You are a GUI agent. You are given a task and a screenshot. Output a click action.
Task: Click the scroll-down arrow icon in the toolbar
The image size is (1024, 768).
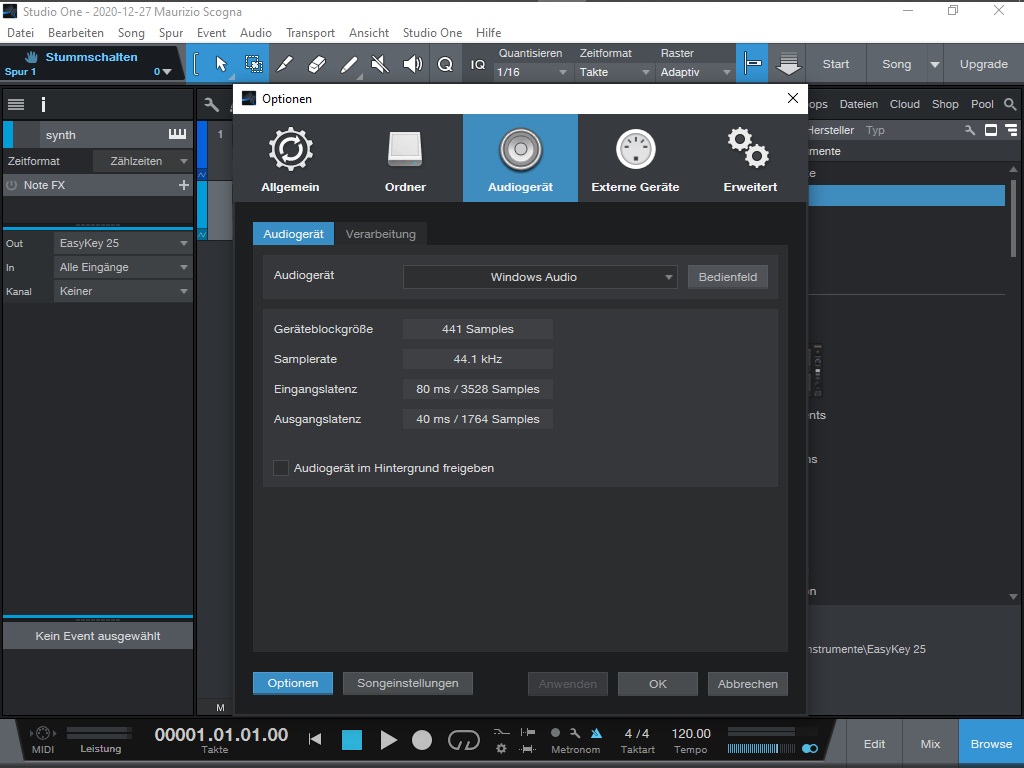click(788, 64)
